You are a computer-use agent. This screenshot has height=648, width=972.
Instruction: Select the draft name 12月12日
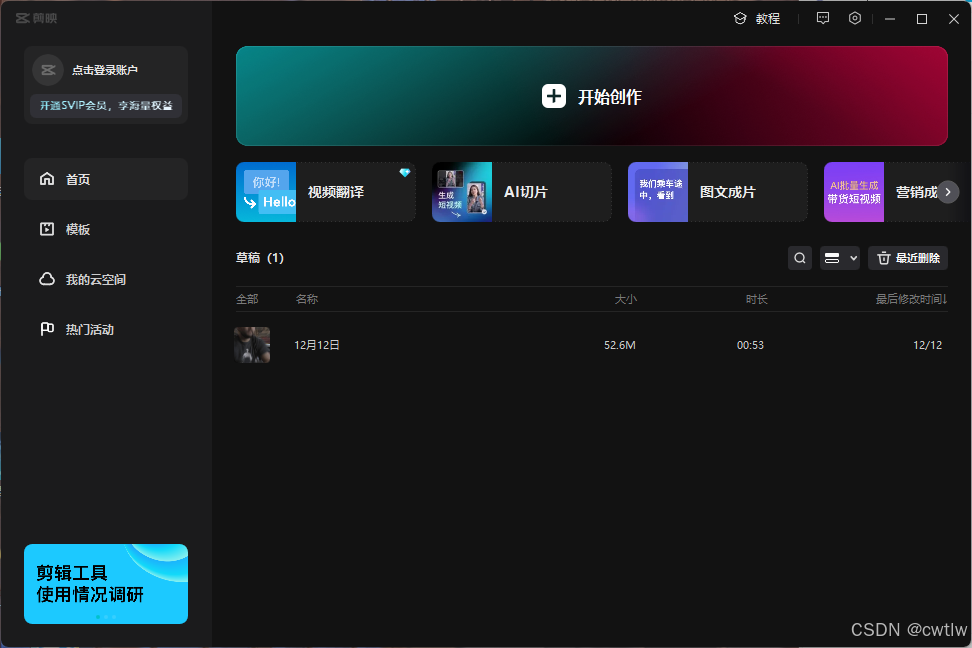click(317, 345)
